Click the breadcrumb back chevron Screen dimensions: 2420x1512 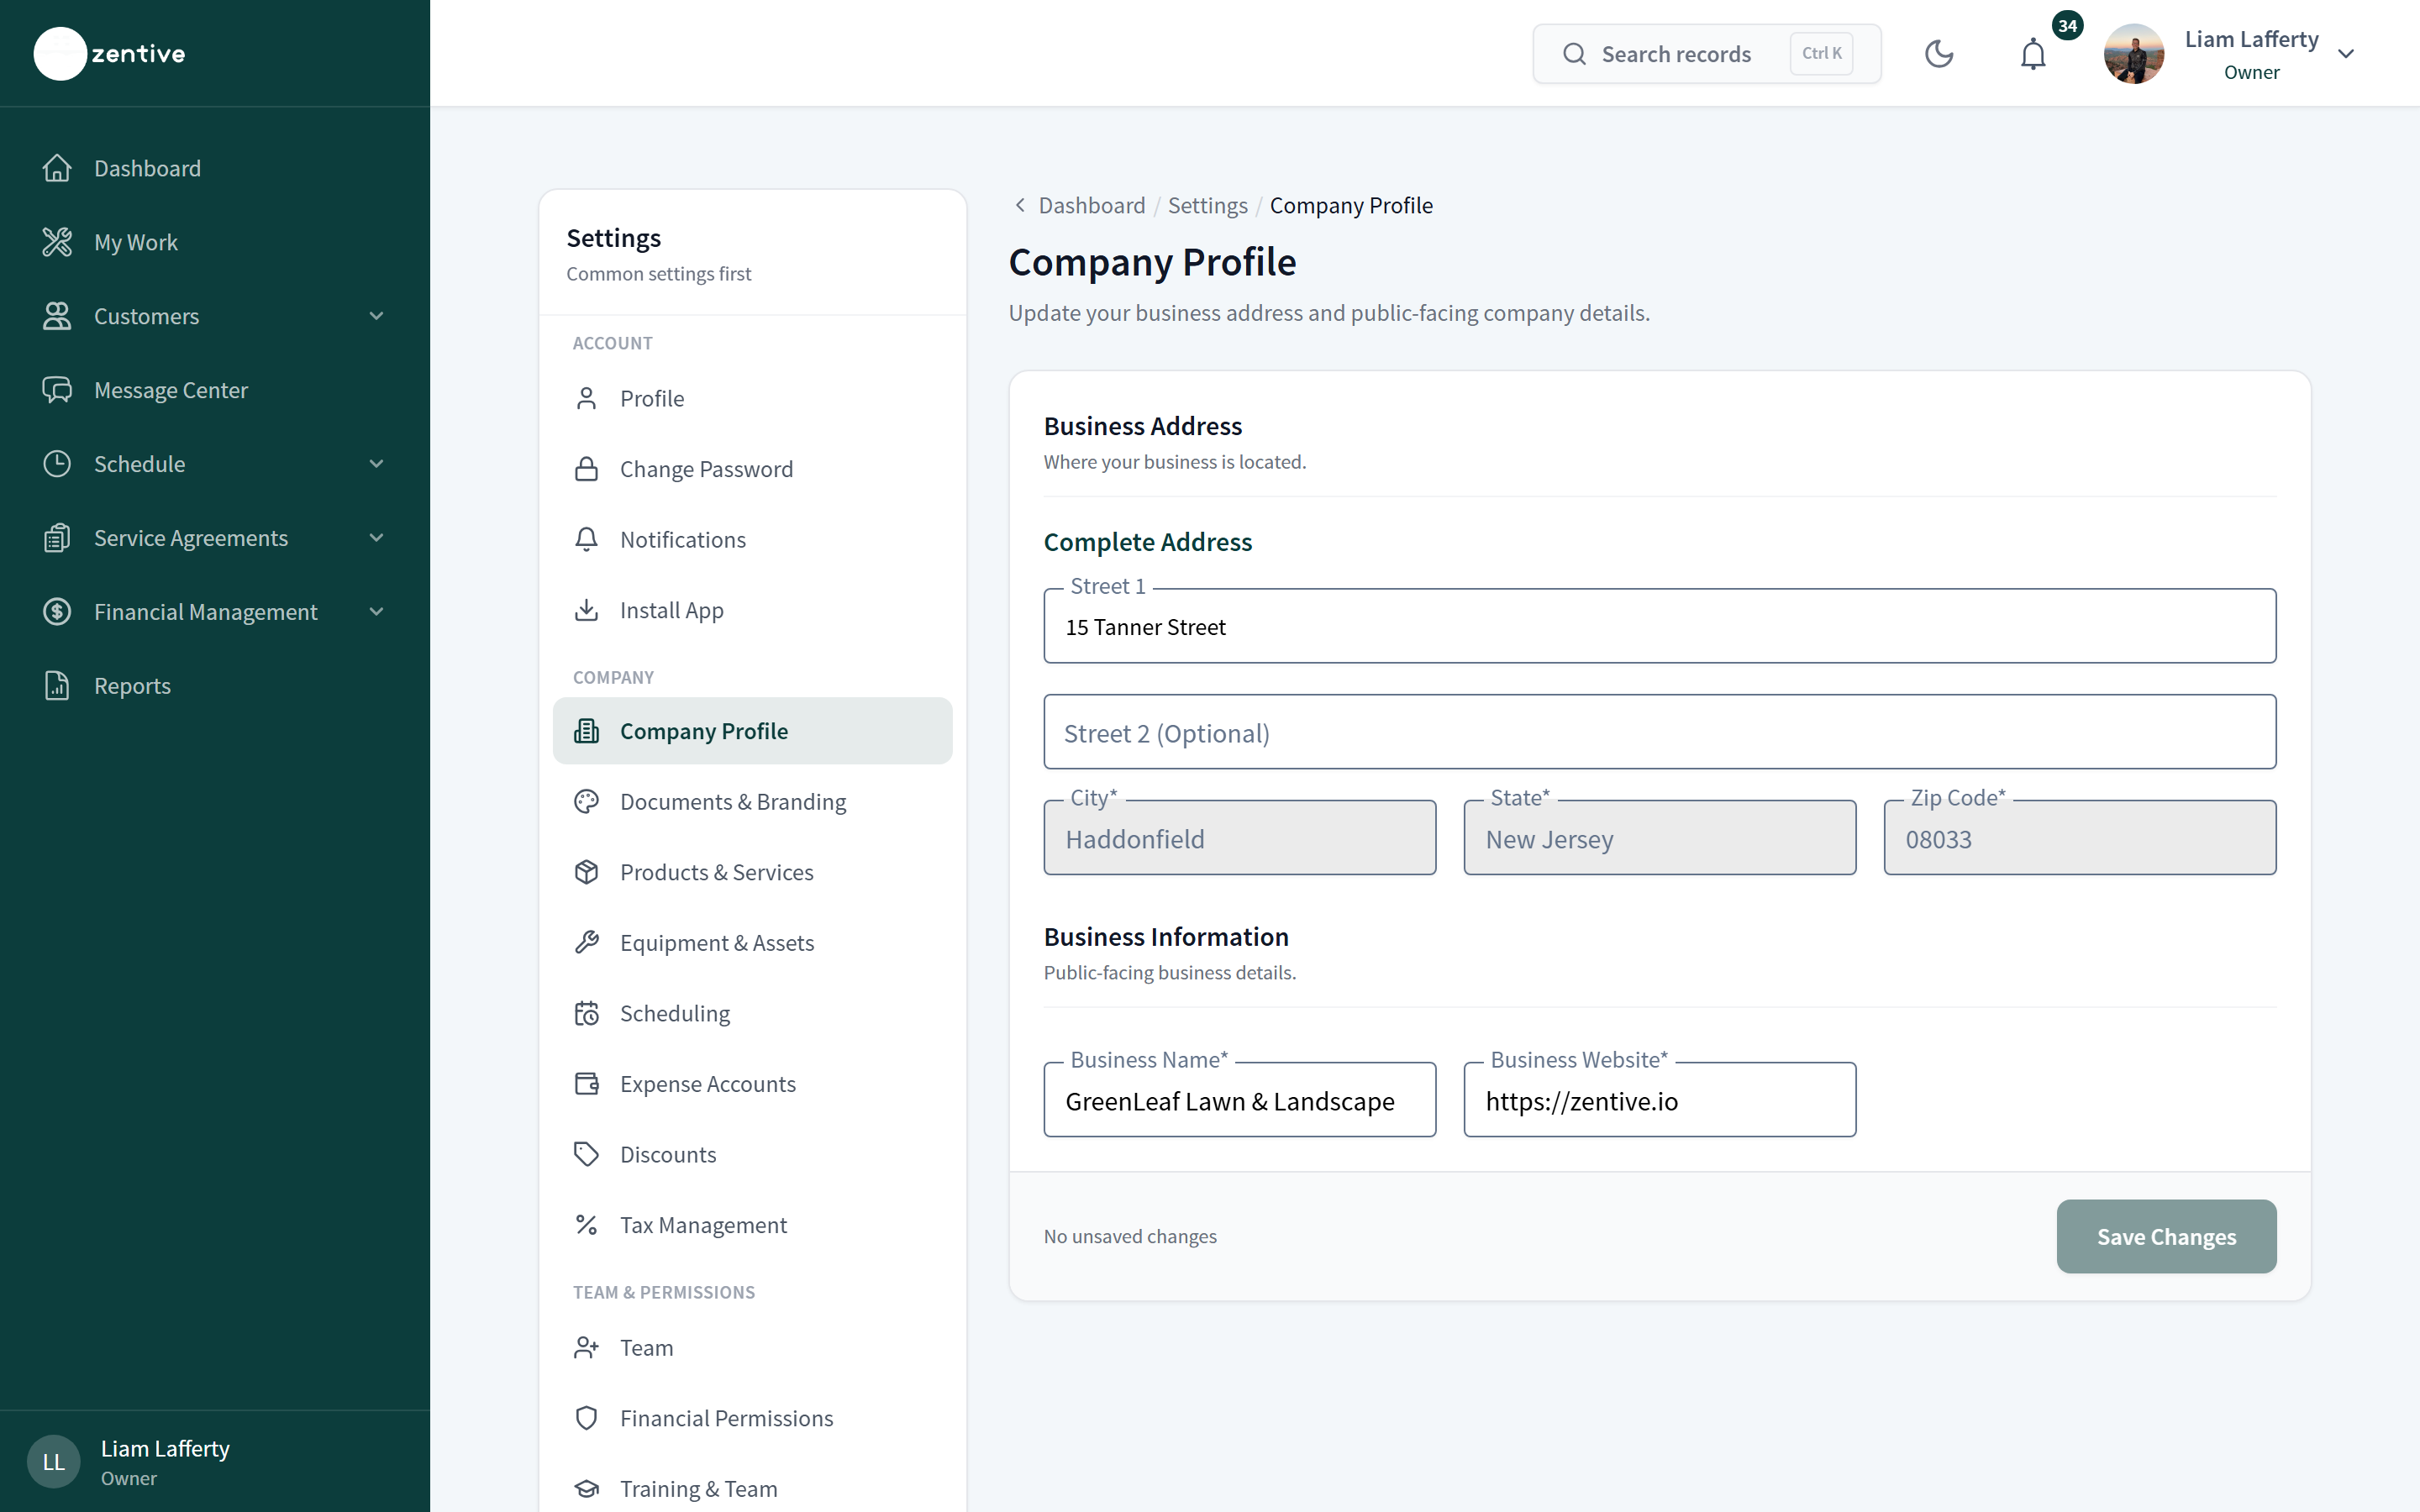pos(1020,205)
